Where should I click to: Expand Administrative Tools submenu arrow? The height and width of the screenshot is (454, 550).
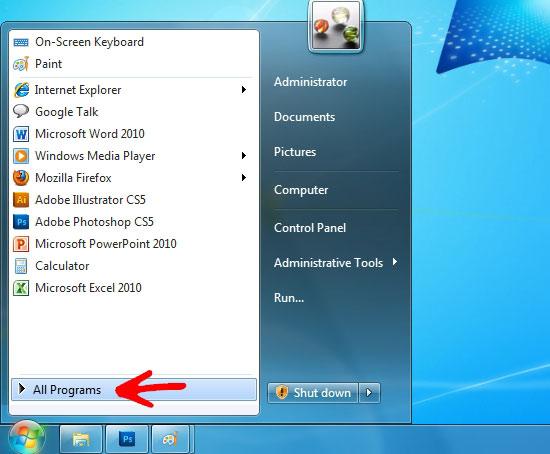(x=395, y=262)
